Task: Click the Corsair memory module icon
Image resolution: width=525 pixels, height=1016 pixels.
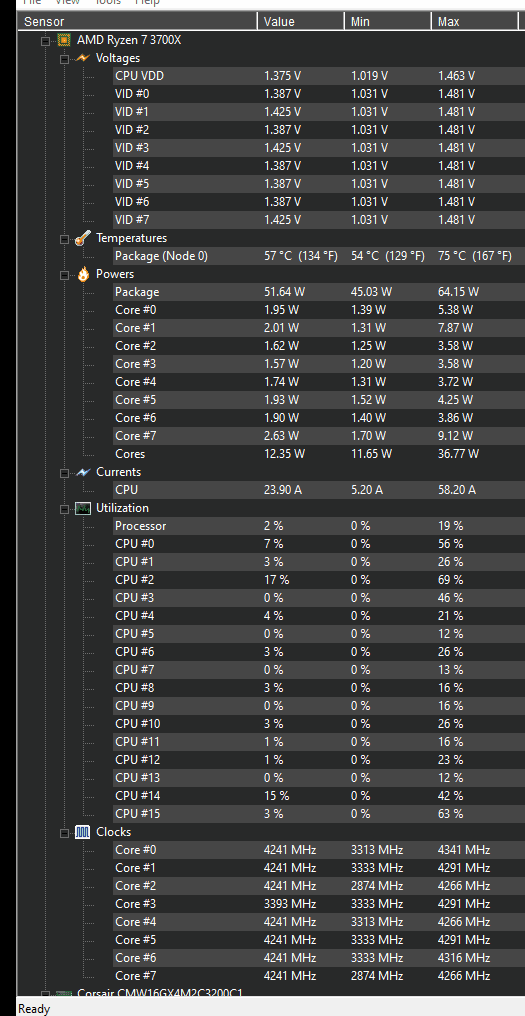Action: [x=64, y=994]
